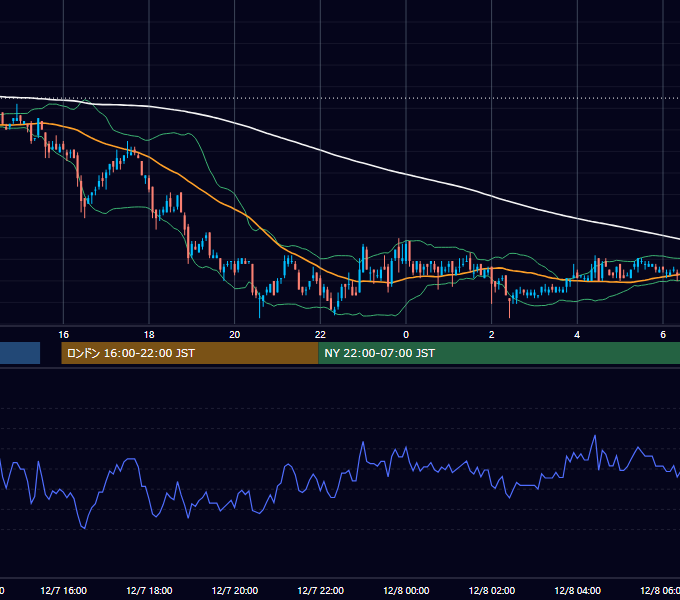Click the 12/7 18:00 date label
This screenshot has width=680, height=600.
coord(149,590)
